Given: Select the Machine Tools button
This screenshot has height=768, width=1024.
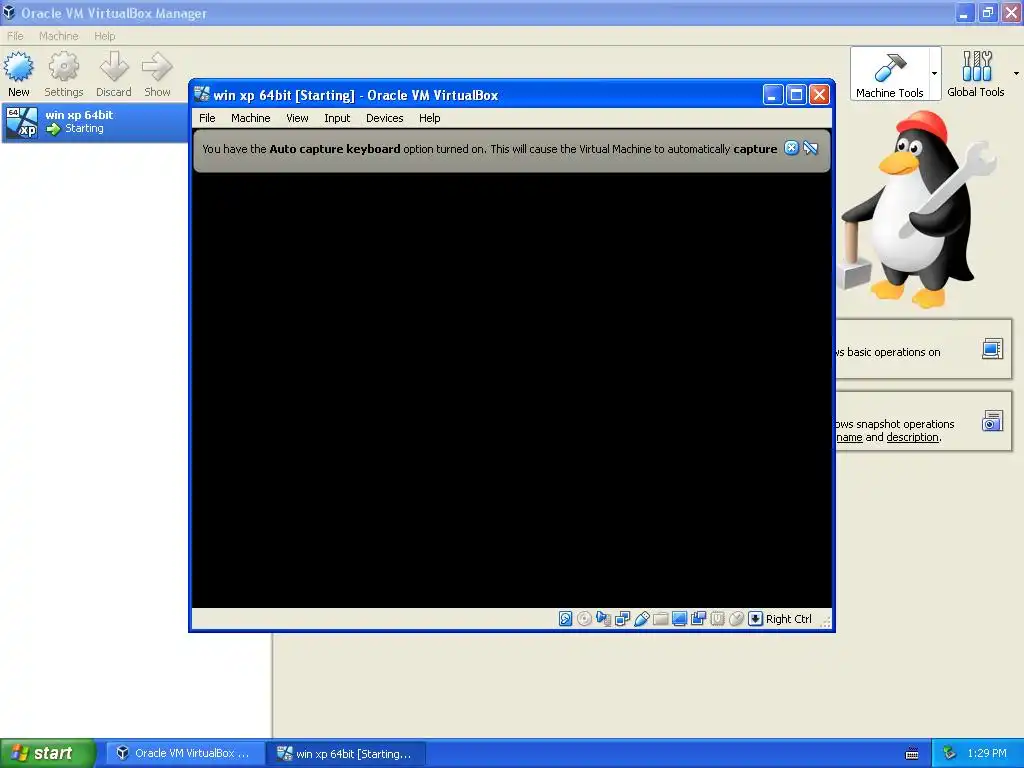Looking at the screenshot, I should [889, 74].
